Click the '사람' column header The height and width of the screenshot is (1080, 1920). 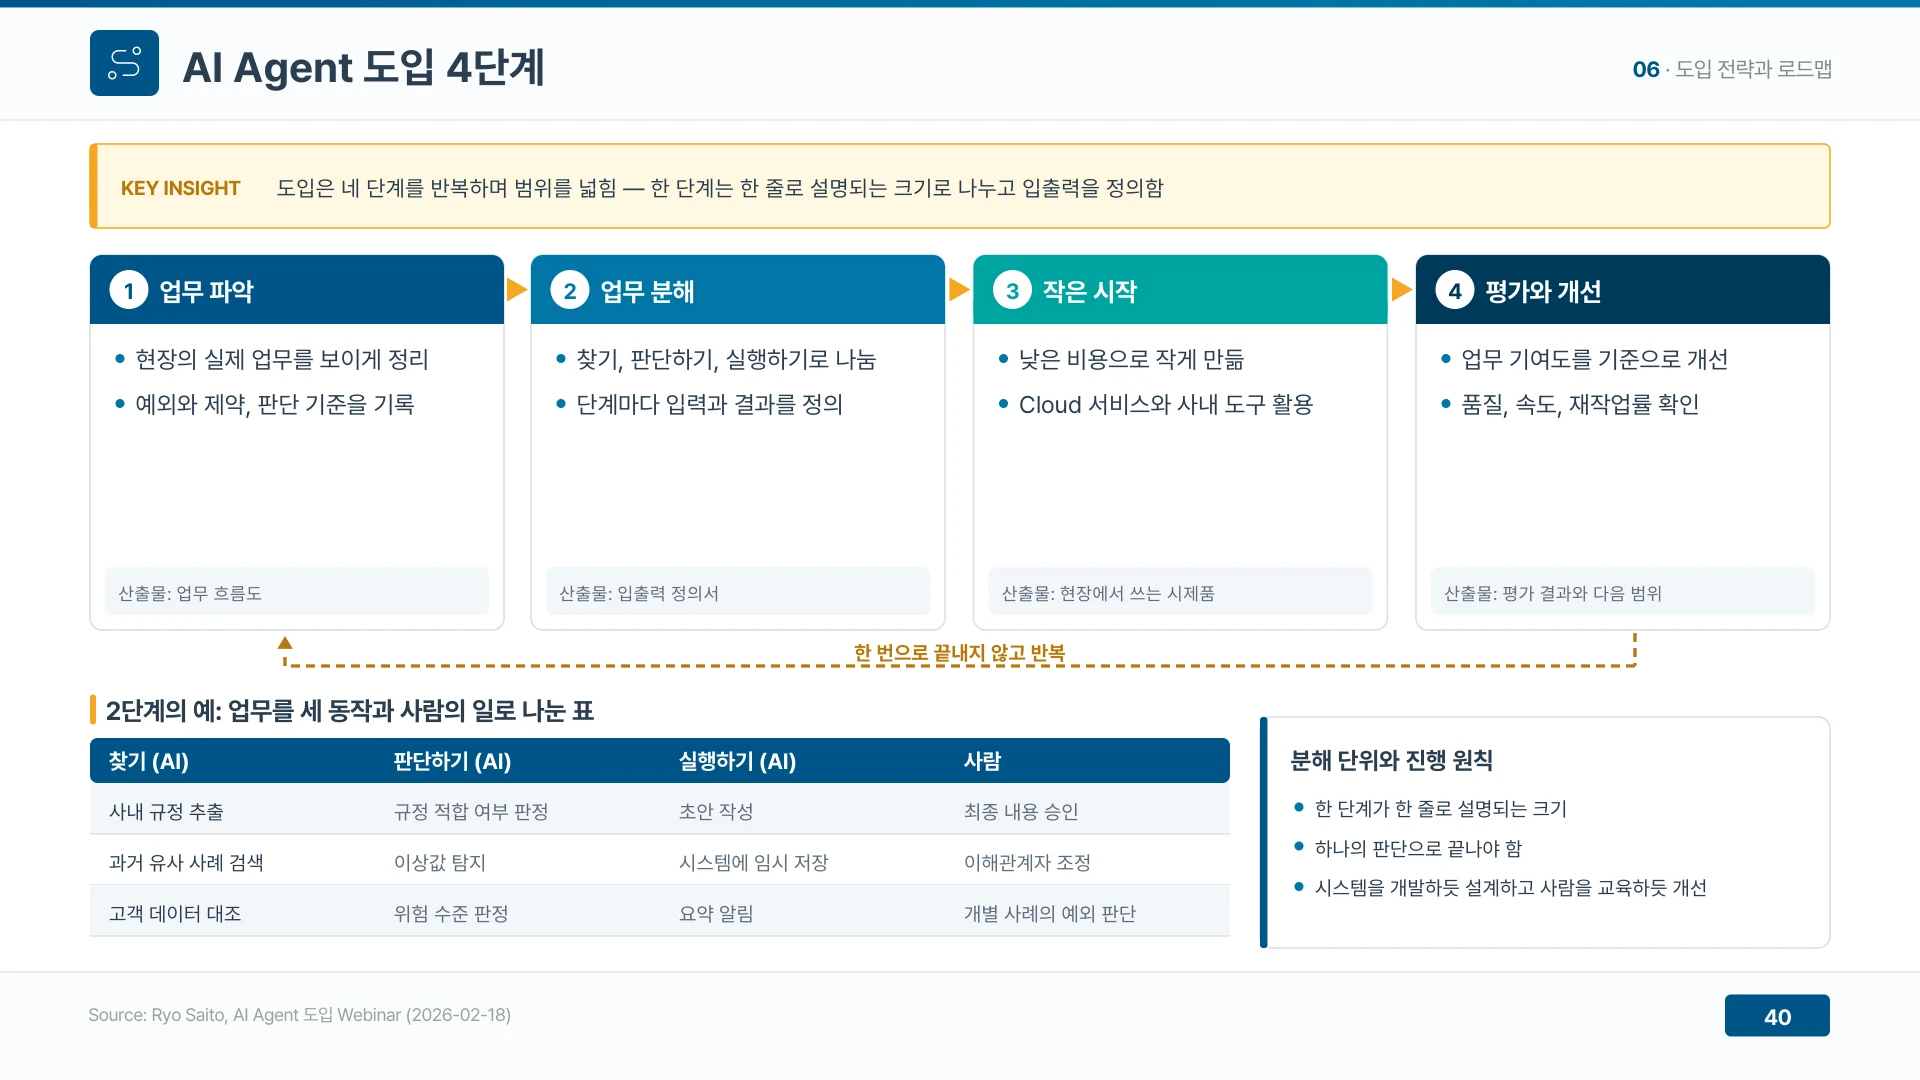click(x=982, y=761)
